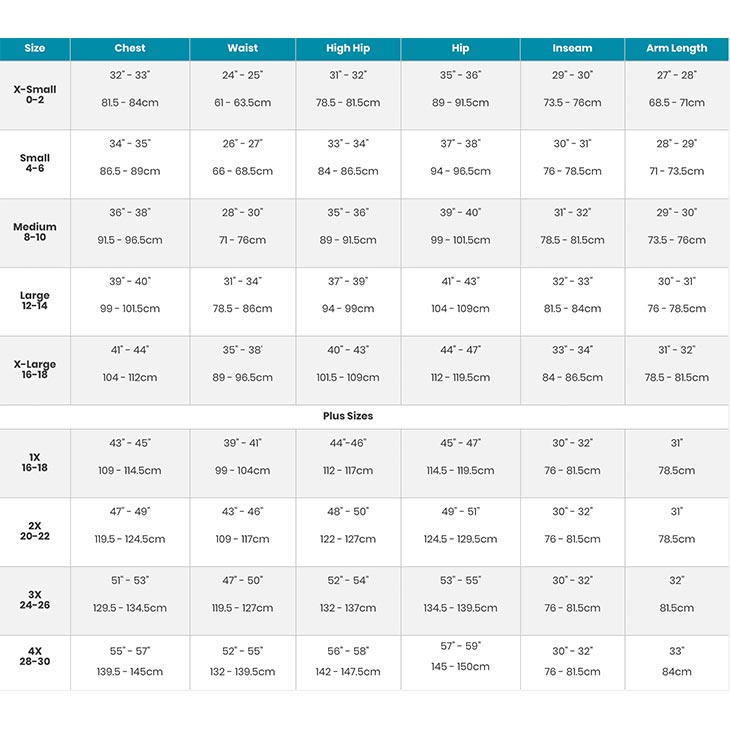Viewport: 730px width, 730px height.
Task: Click the Large 12-14 row label
Action: coord(35,301)
